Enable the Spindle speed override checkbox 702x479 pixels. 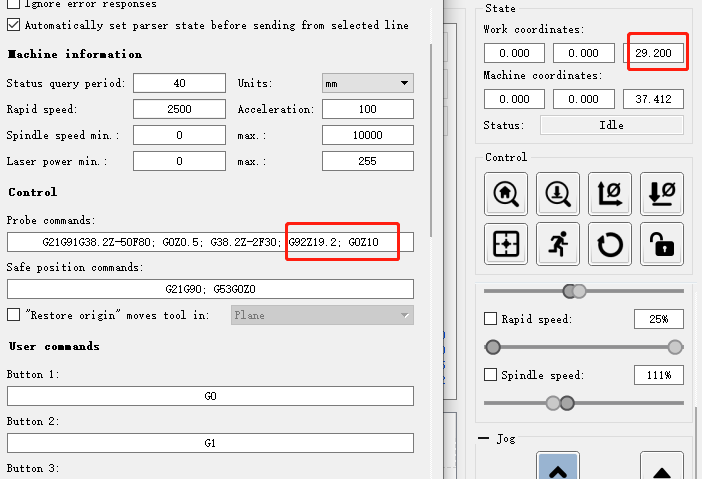(x=490, y=375)
